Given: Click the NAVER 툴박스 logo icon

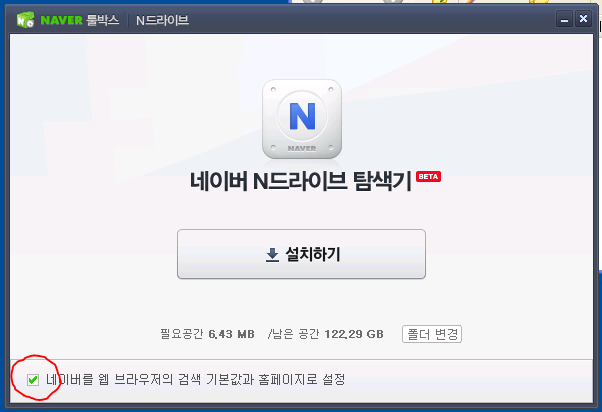Looking at the screenshot, I should (26, 20).
